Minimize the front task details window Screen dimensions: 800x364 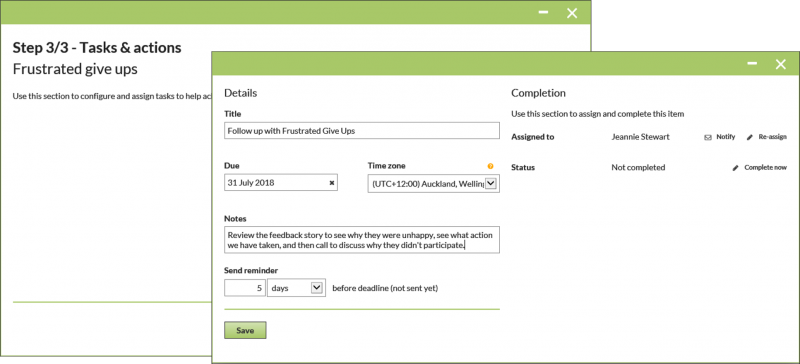pos(752,64)
